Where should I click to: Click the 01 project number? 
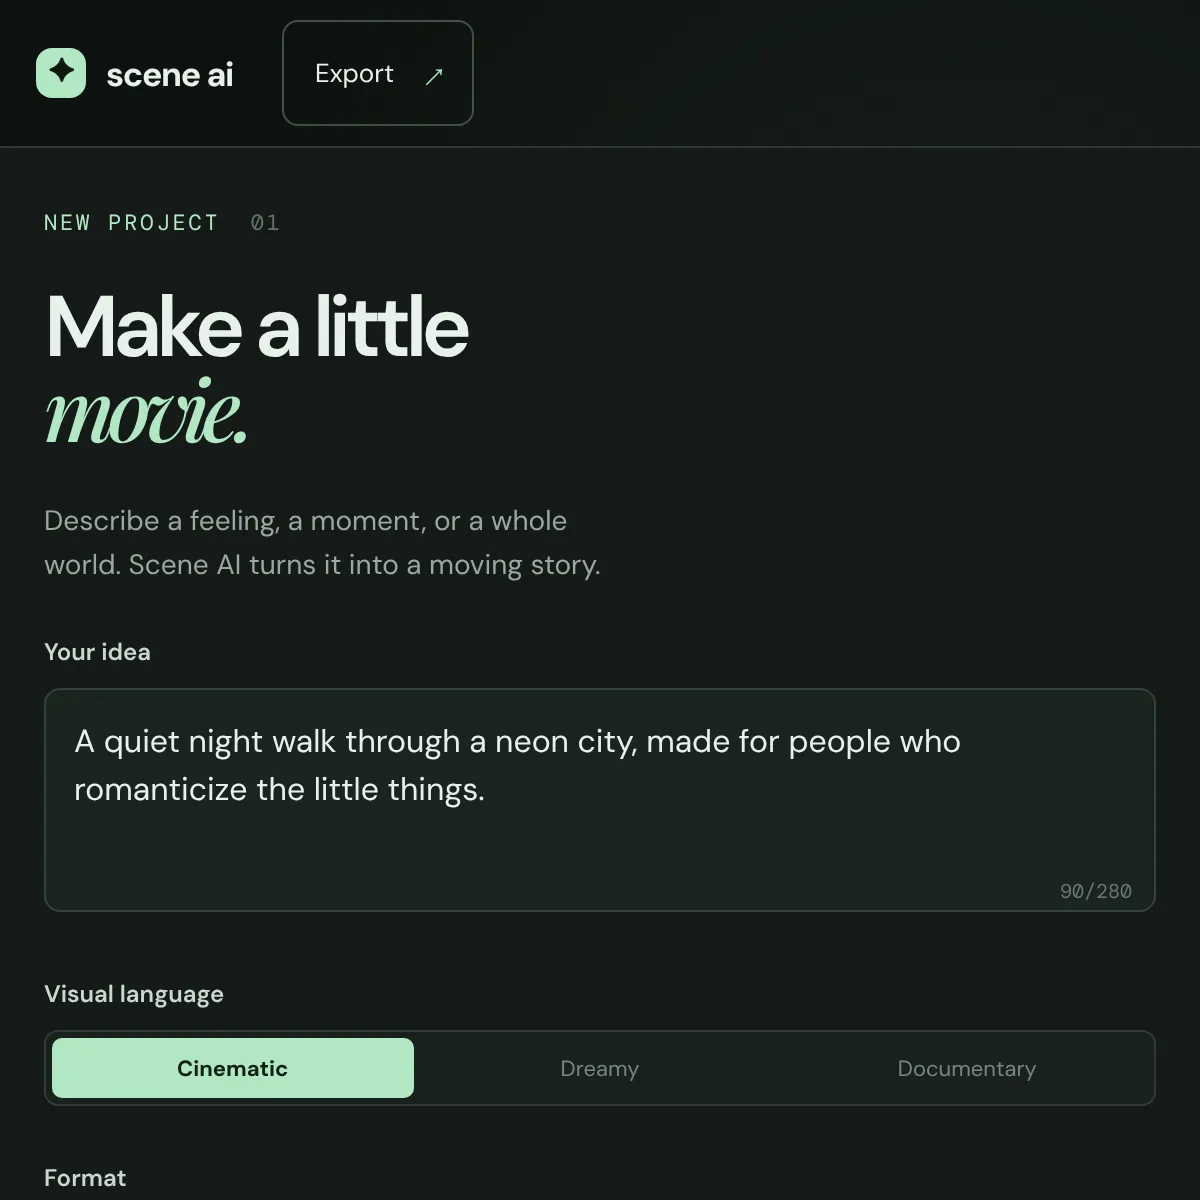click(265, 222)
